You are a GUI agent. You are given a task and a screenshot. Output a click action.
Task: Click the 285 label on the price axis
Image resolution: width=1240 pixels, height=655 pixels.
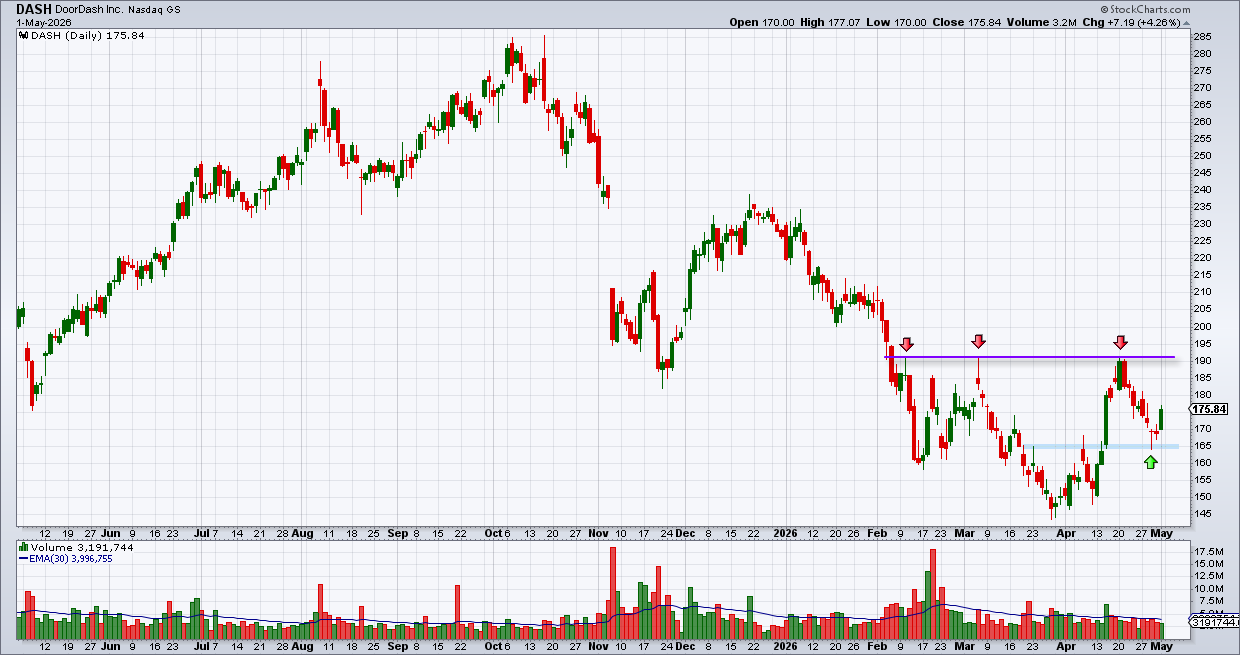(x=1202, y=37)
